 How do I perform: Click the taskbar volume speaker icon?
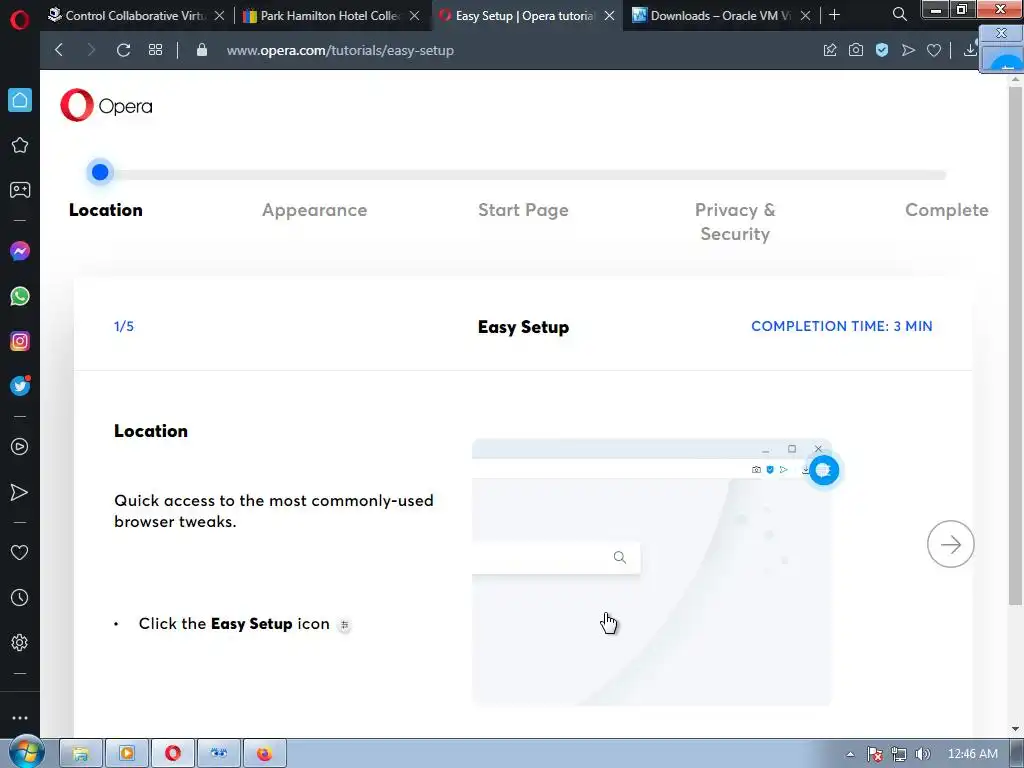[x=922, y=754]
